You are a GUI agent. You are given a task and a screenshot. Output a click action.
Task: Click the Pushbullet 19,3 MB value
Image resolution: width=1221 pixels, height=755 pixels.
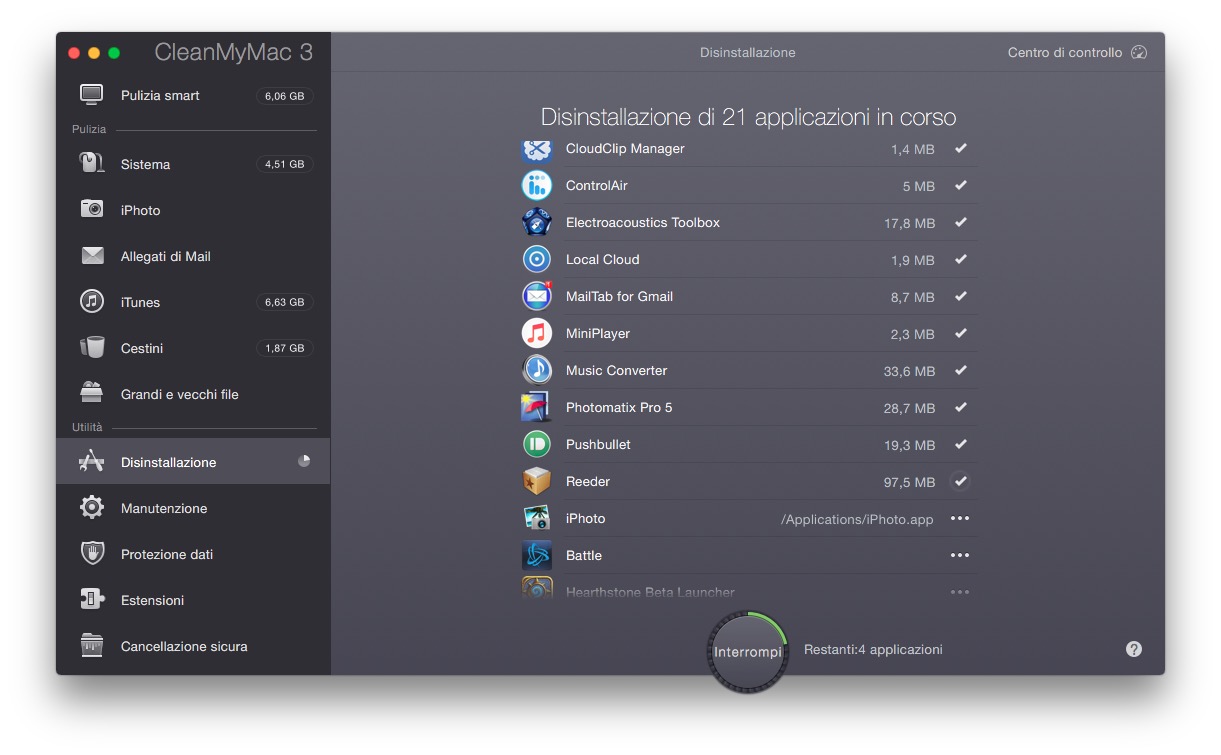[909, 445]
